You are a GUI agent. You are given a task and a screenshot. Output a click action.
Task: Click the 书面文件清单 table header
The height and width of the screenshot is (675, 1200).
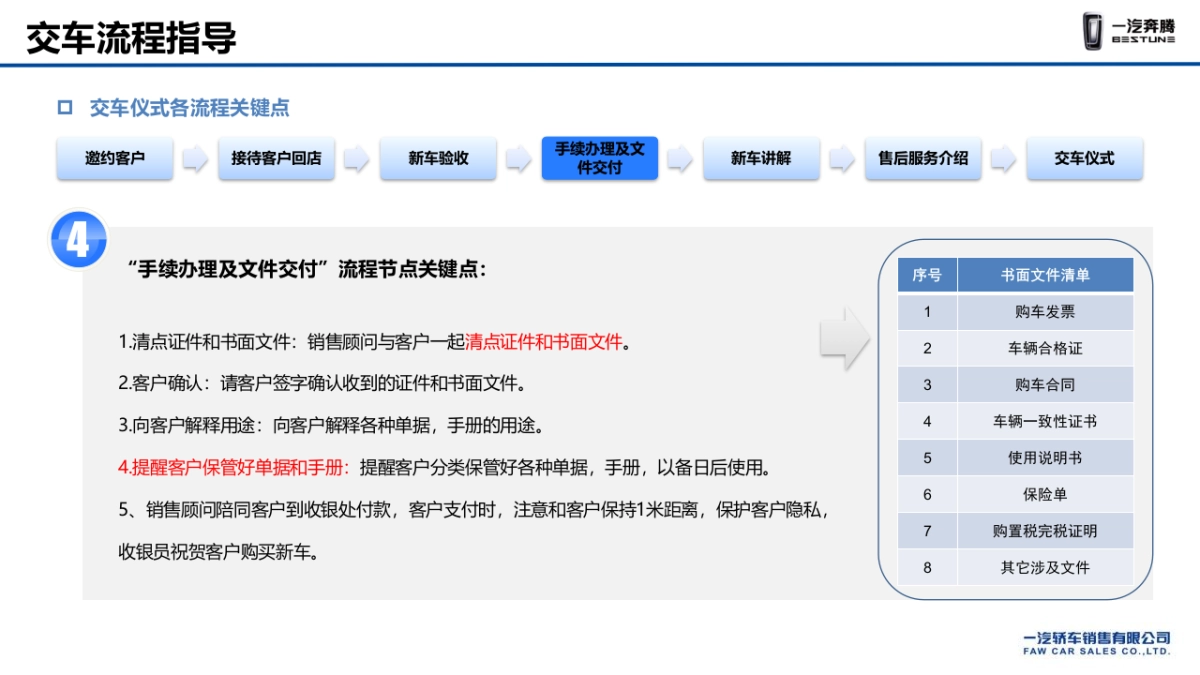point(1047,275)
